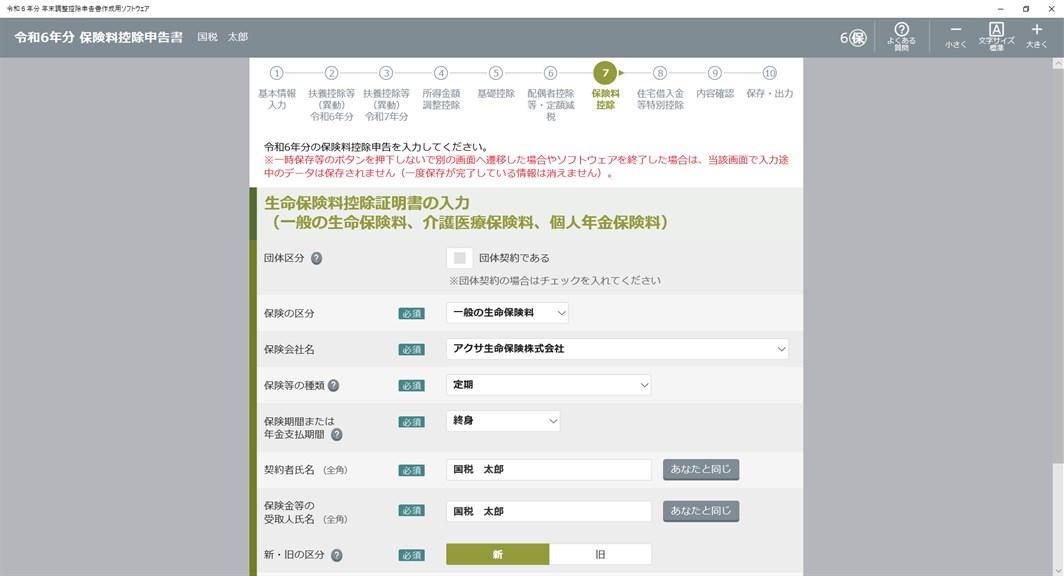This screenshot has height=576, width=1064.
Task: Click あなたと同じ button for 契約者氏名
Action: [x=701, y=469]
